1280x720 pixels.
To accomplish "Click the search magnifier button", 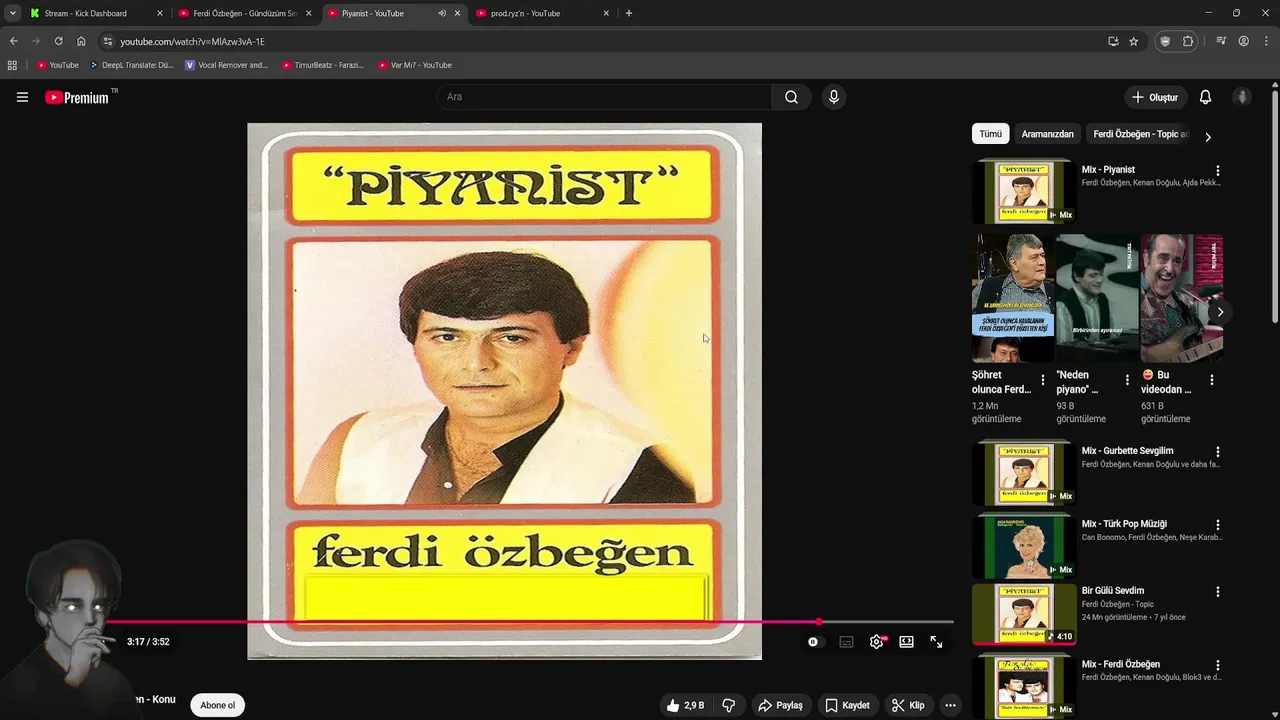I will coord(791,97).
